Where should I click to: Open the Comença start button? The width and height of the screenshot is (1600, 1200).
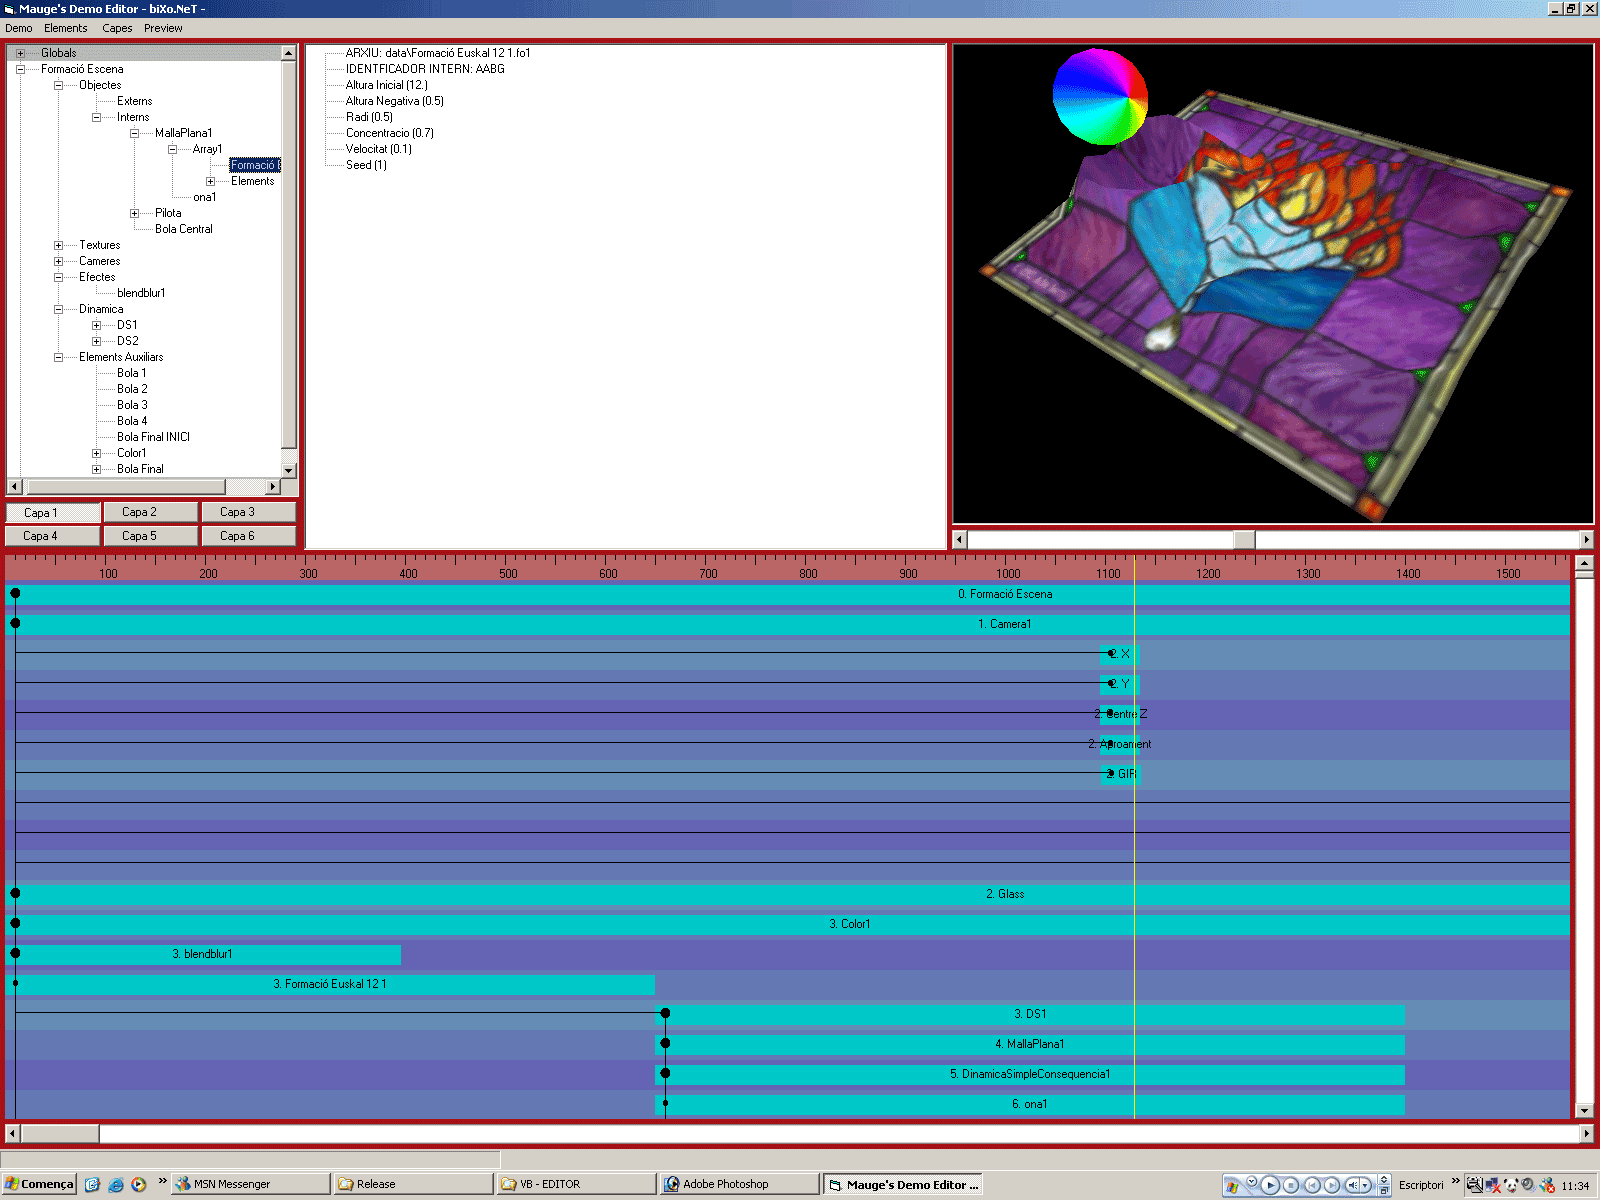tap(40, 1184)
